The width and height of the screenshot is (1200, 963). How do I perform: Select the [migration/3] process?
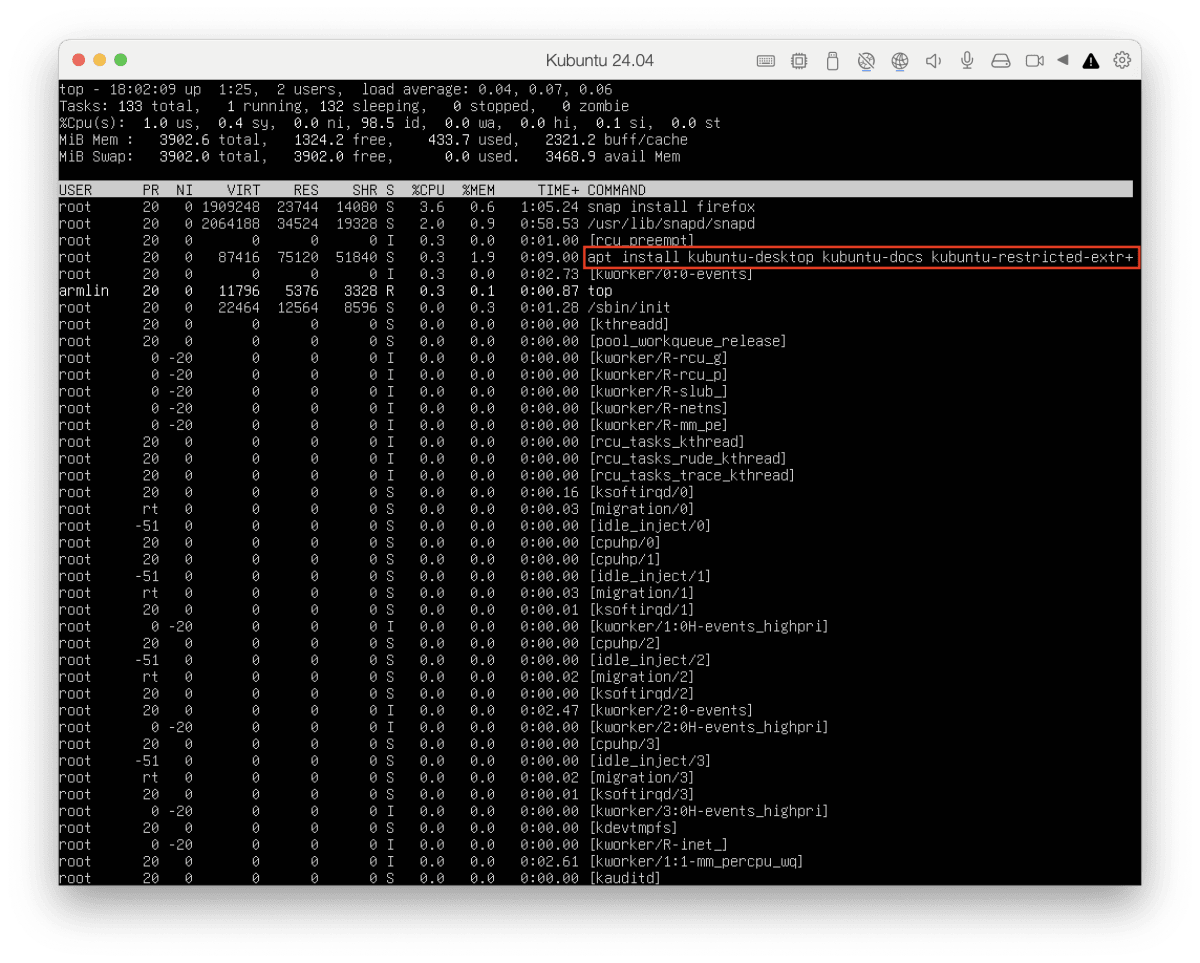click(x=642, y=777)
